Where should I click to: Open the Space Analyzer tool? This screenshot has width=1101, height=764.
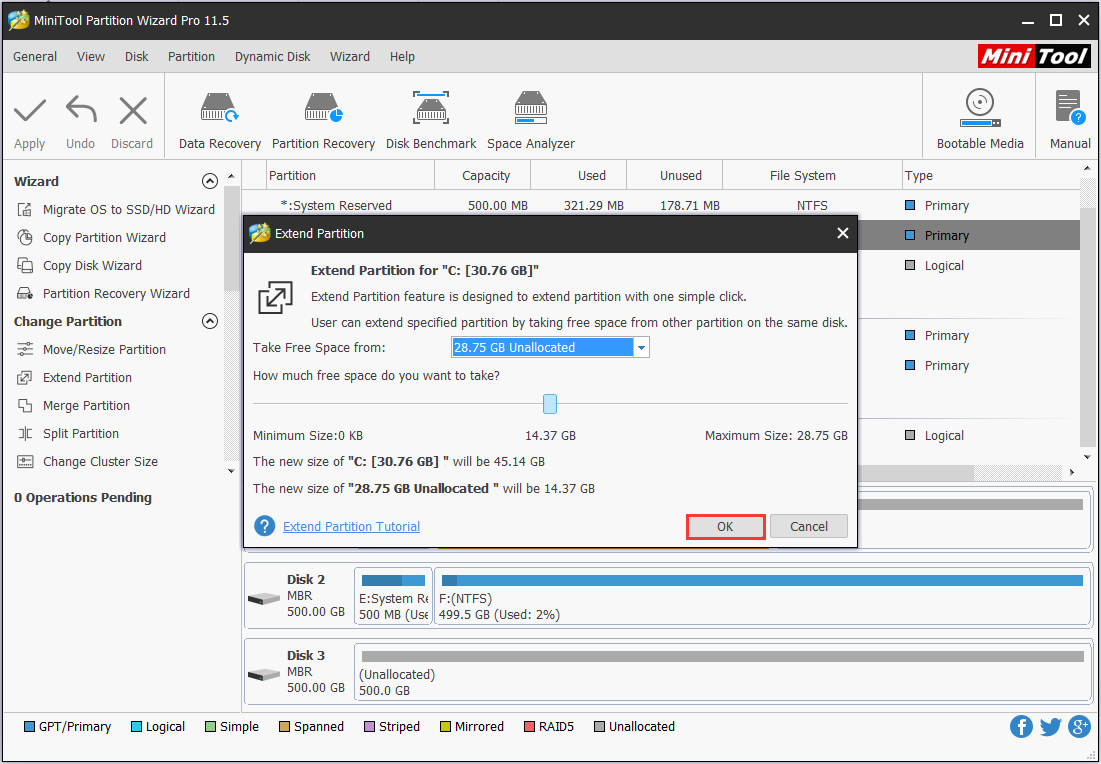(531, 121)
